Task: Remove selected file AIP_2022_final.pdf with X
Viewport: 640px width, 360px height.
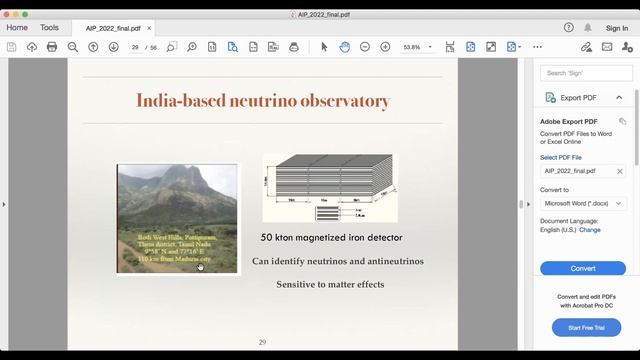Action: [620, 171]
